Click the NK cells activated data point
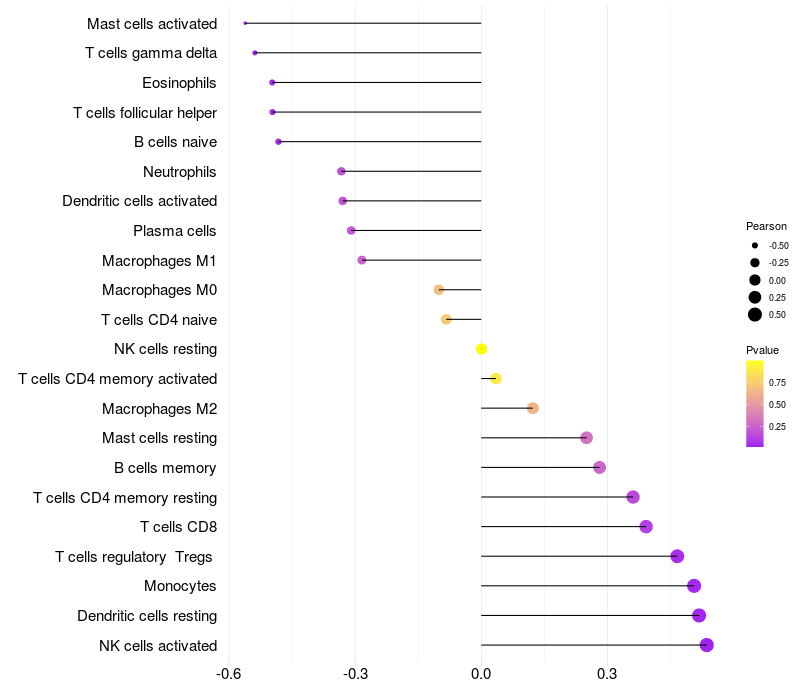 (x=706, y=645)
